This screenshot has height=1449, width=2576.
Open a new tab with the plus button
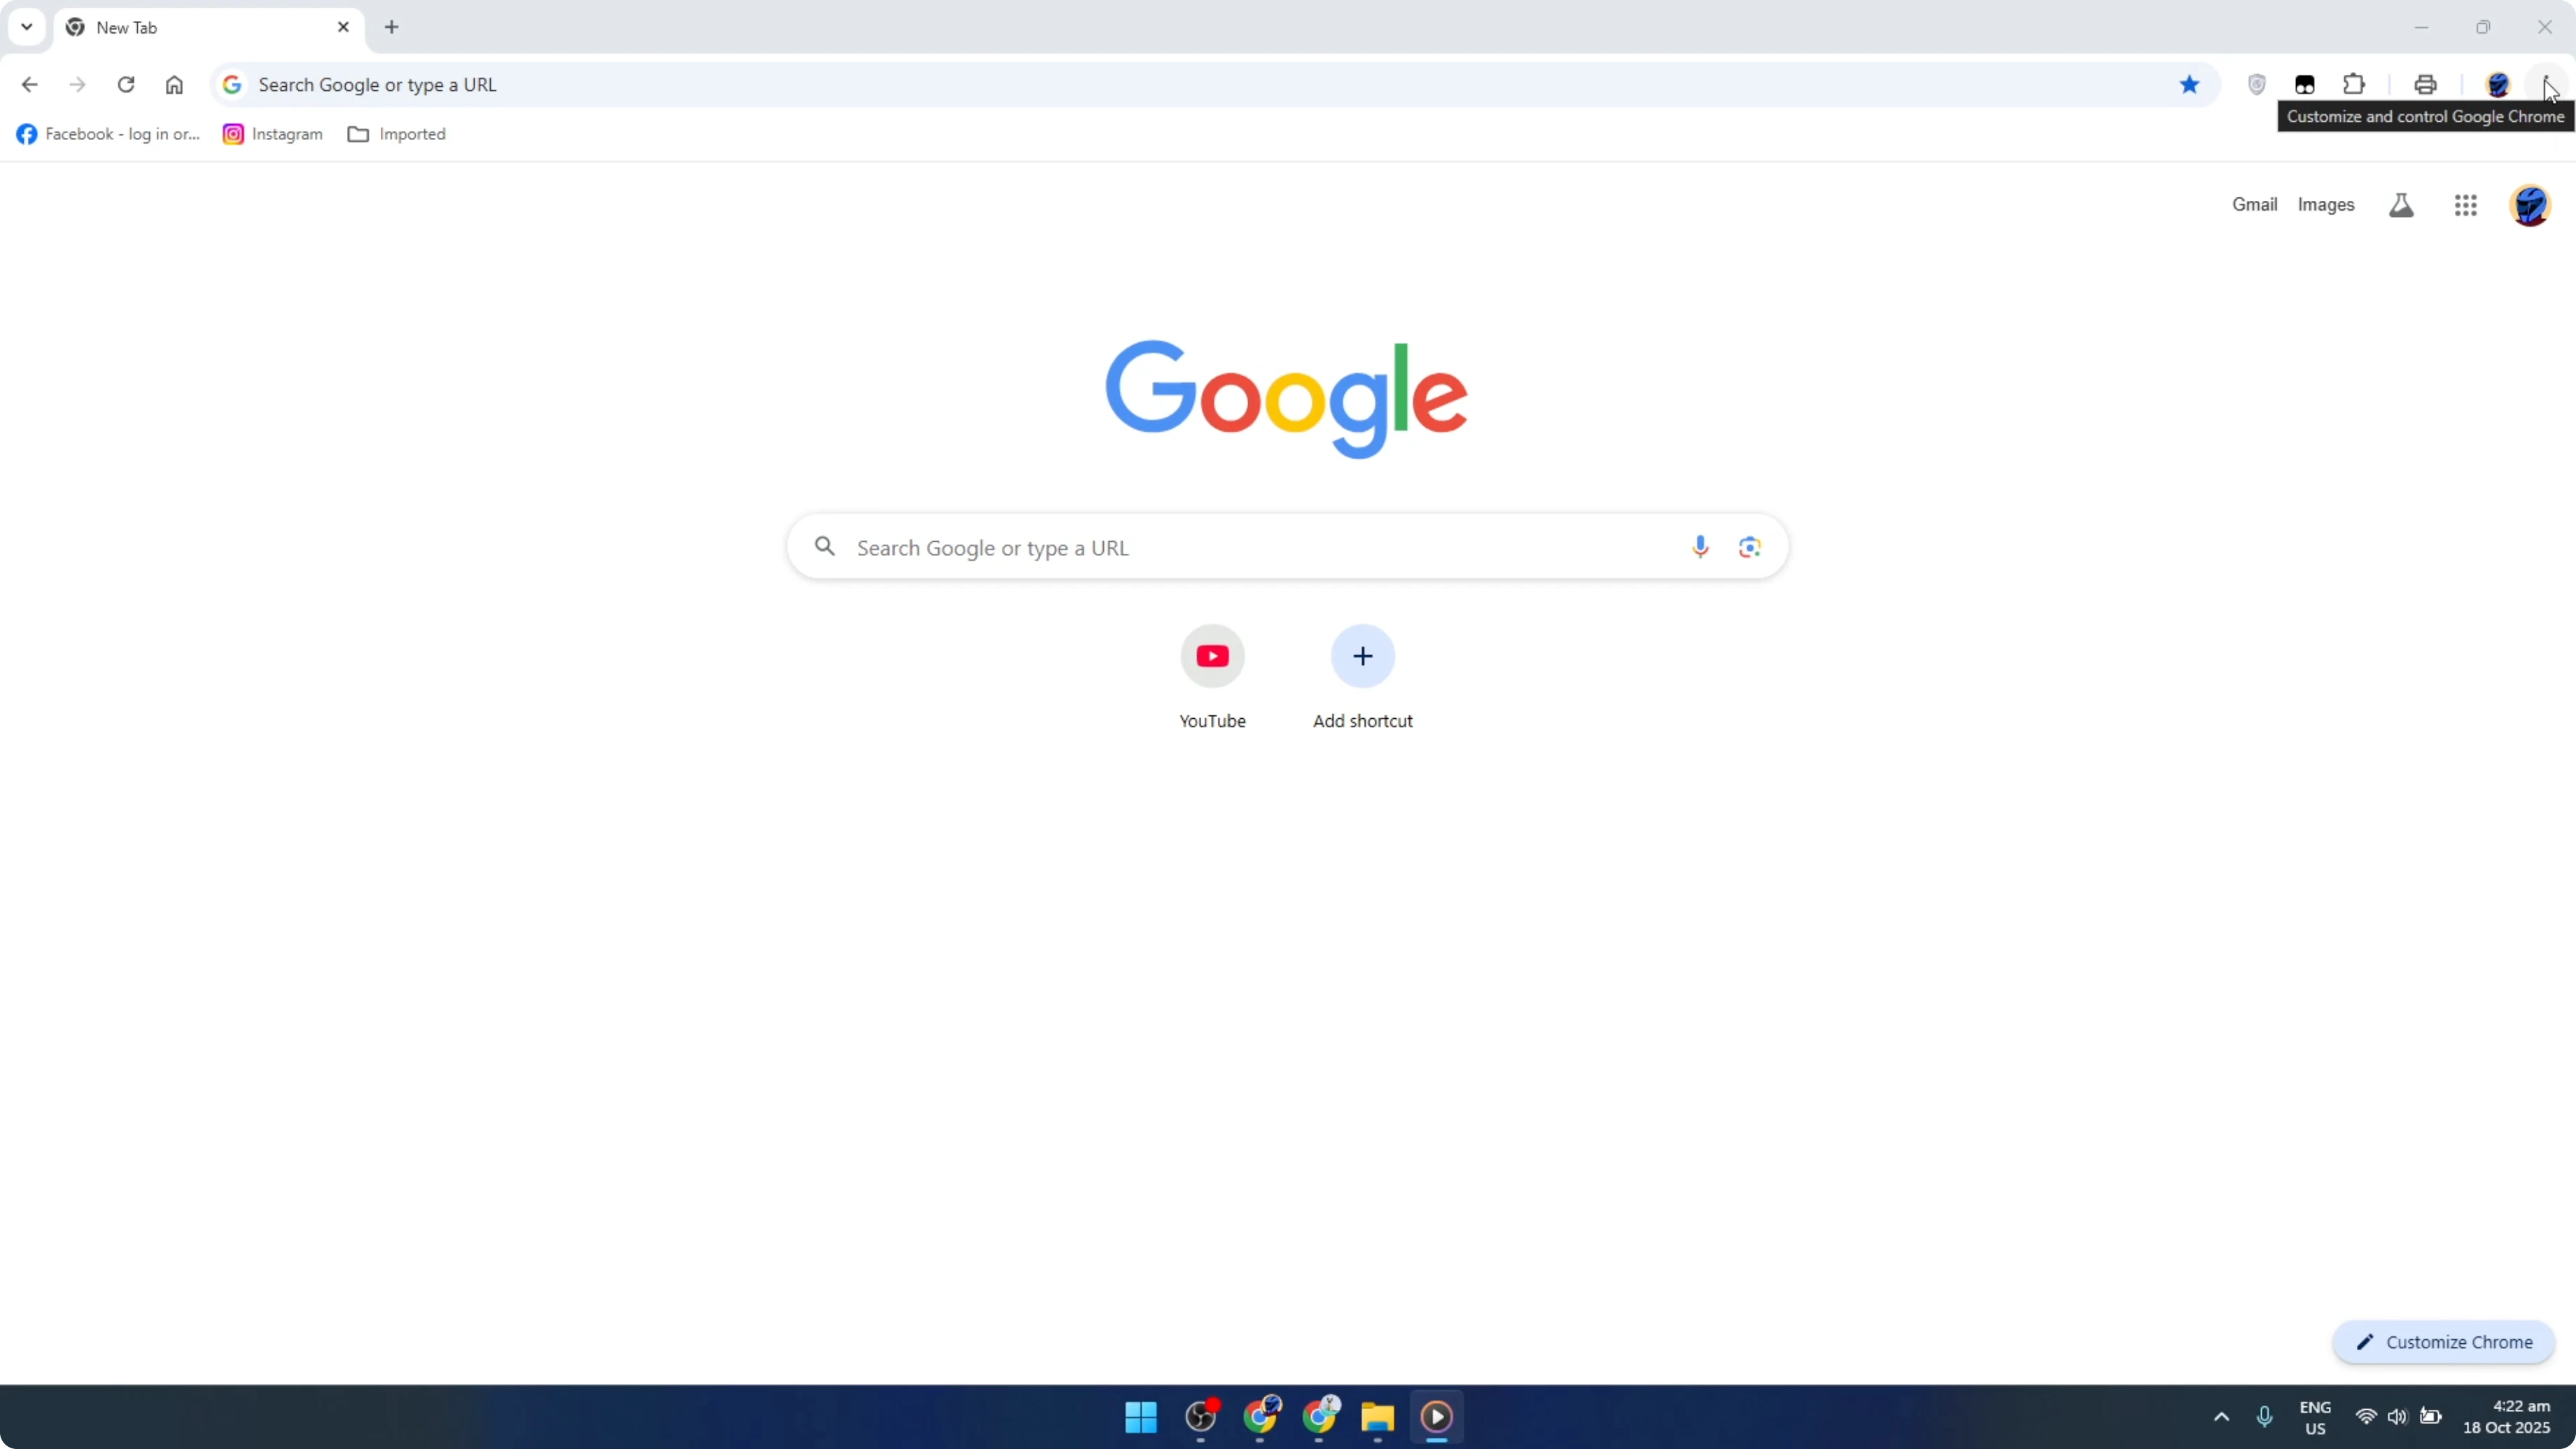pos(392,27)
